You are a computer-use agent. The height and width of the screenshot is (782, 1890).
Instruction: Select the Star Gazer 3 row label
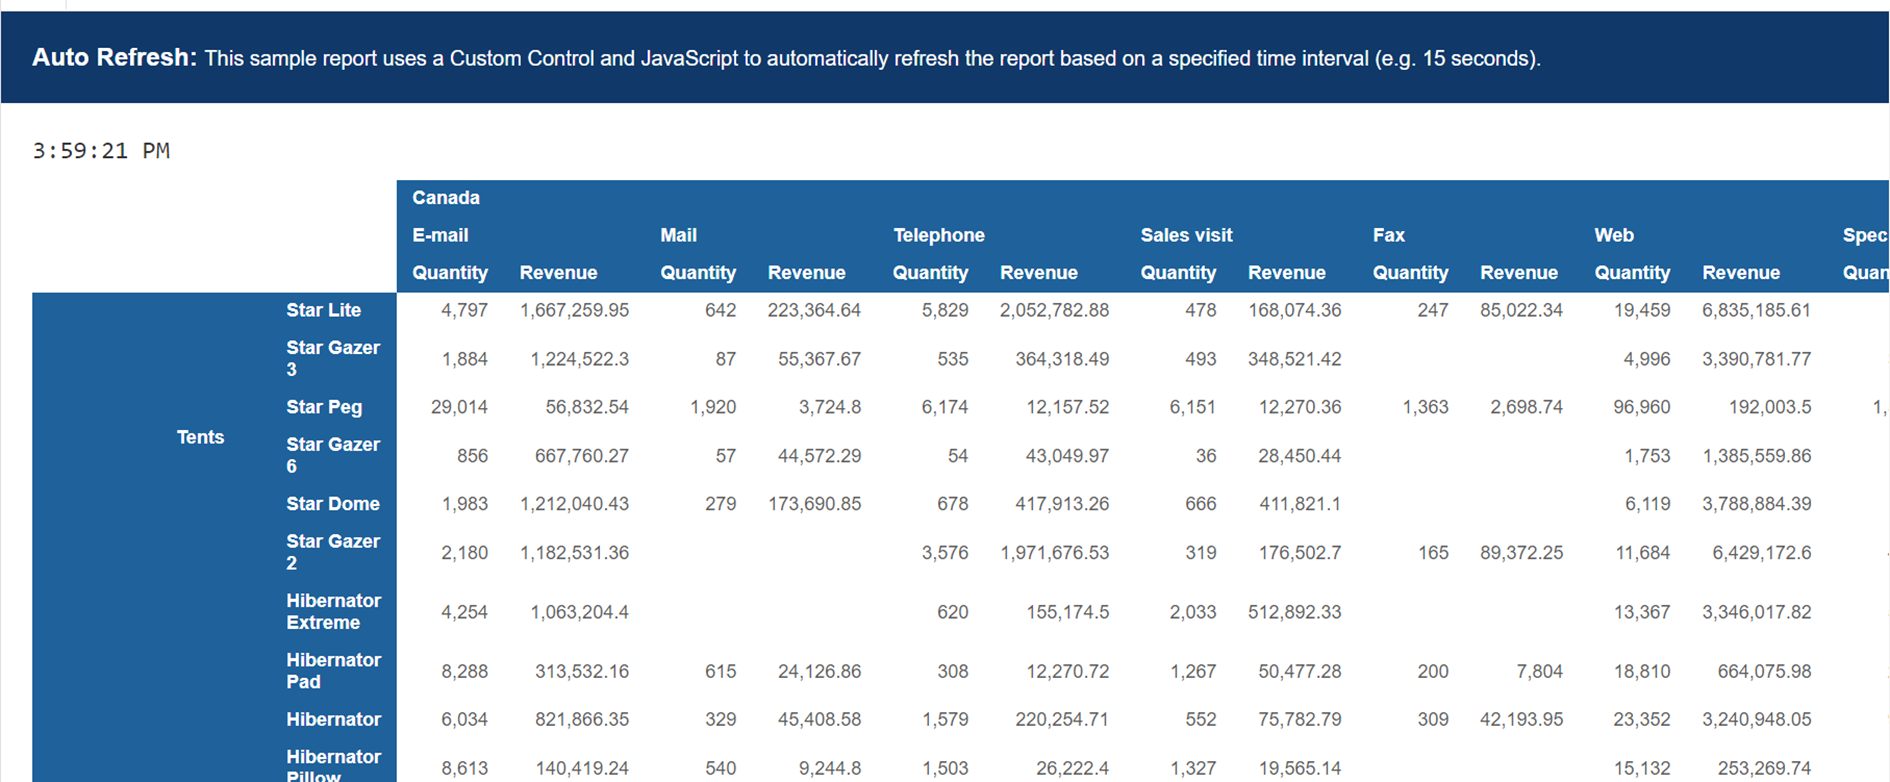coord(333,358)
